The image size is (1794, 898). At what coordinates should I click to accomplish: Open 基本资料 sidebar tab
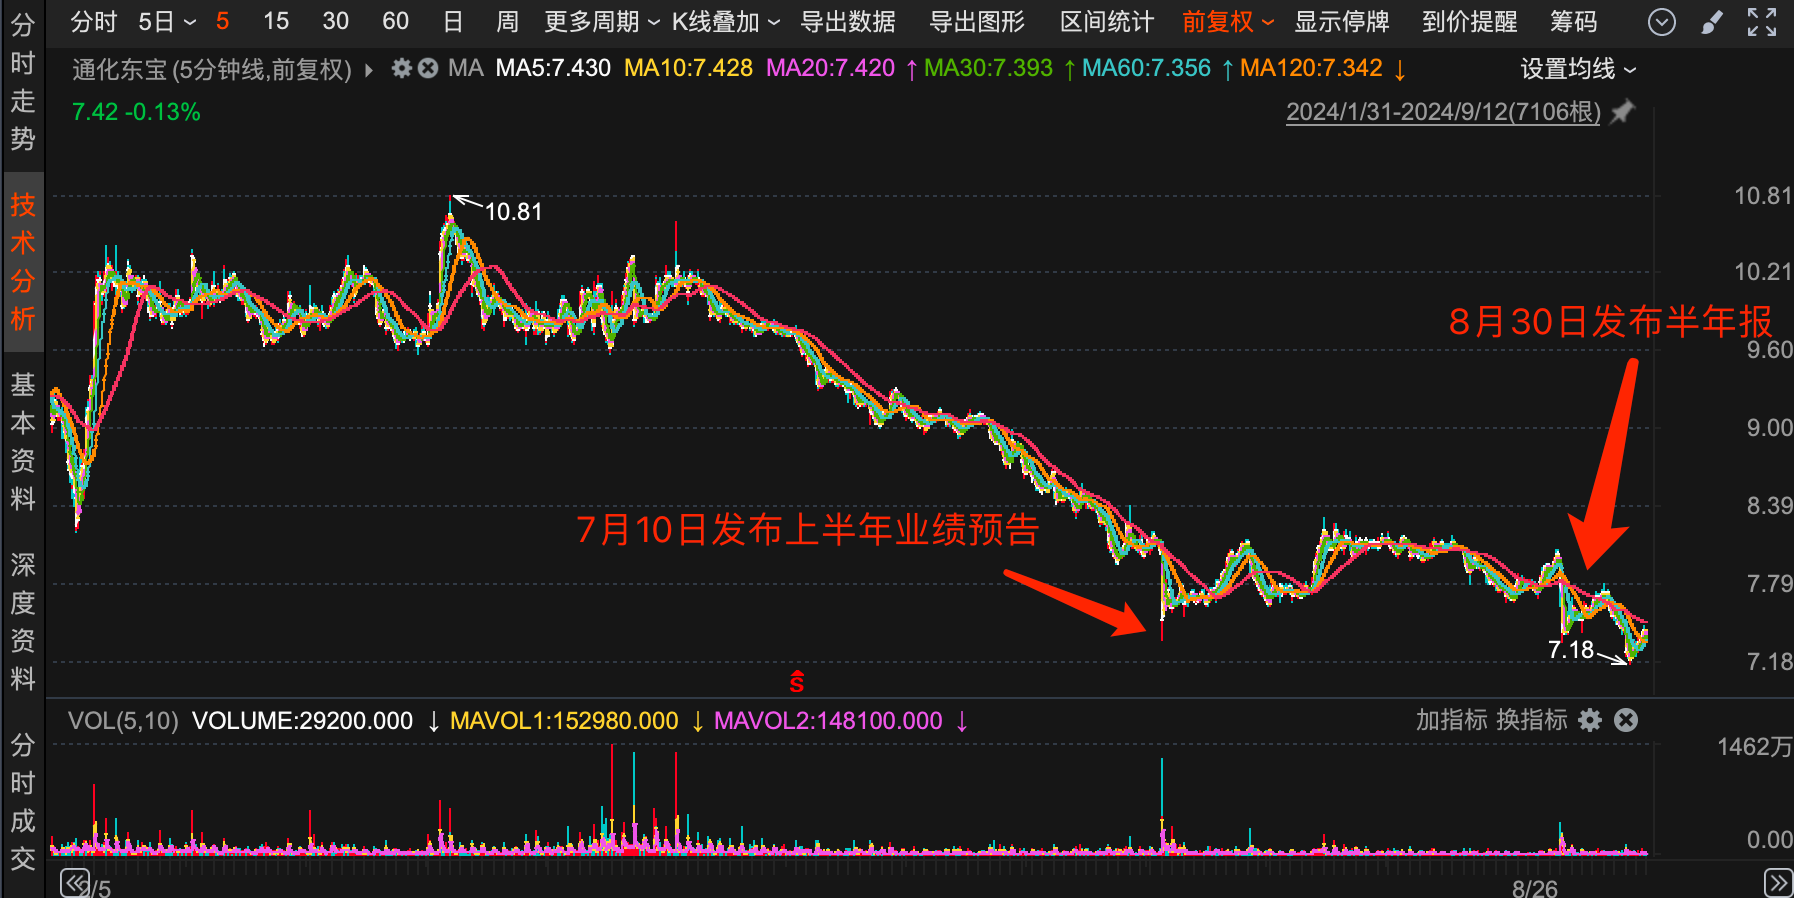(x=22, y=441)
